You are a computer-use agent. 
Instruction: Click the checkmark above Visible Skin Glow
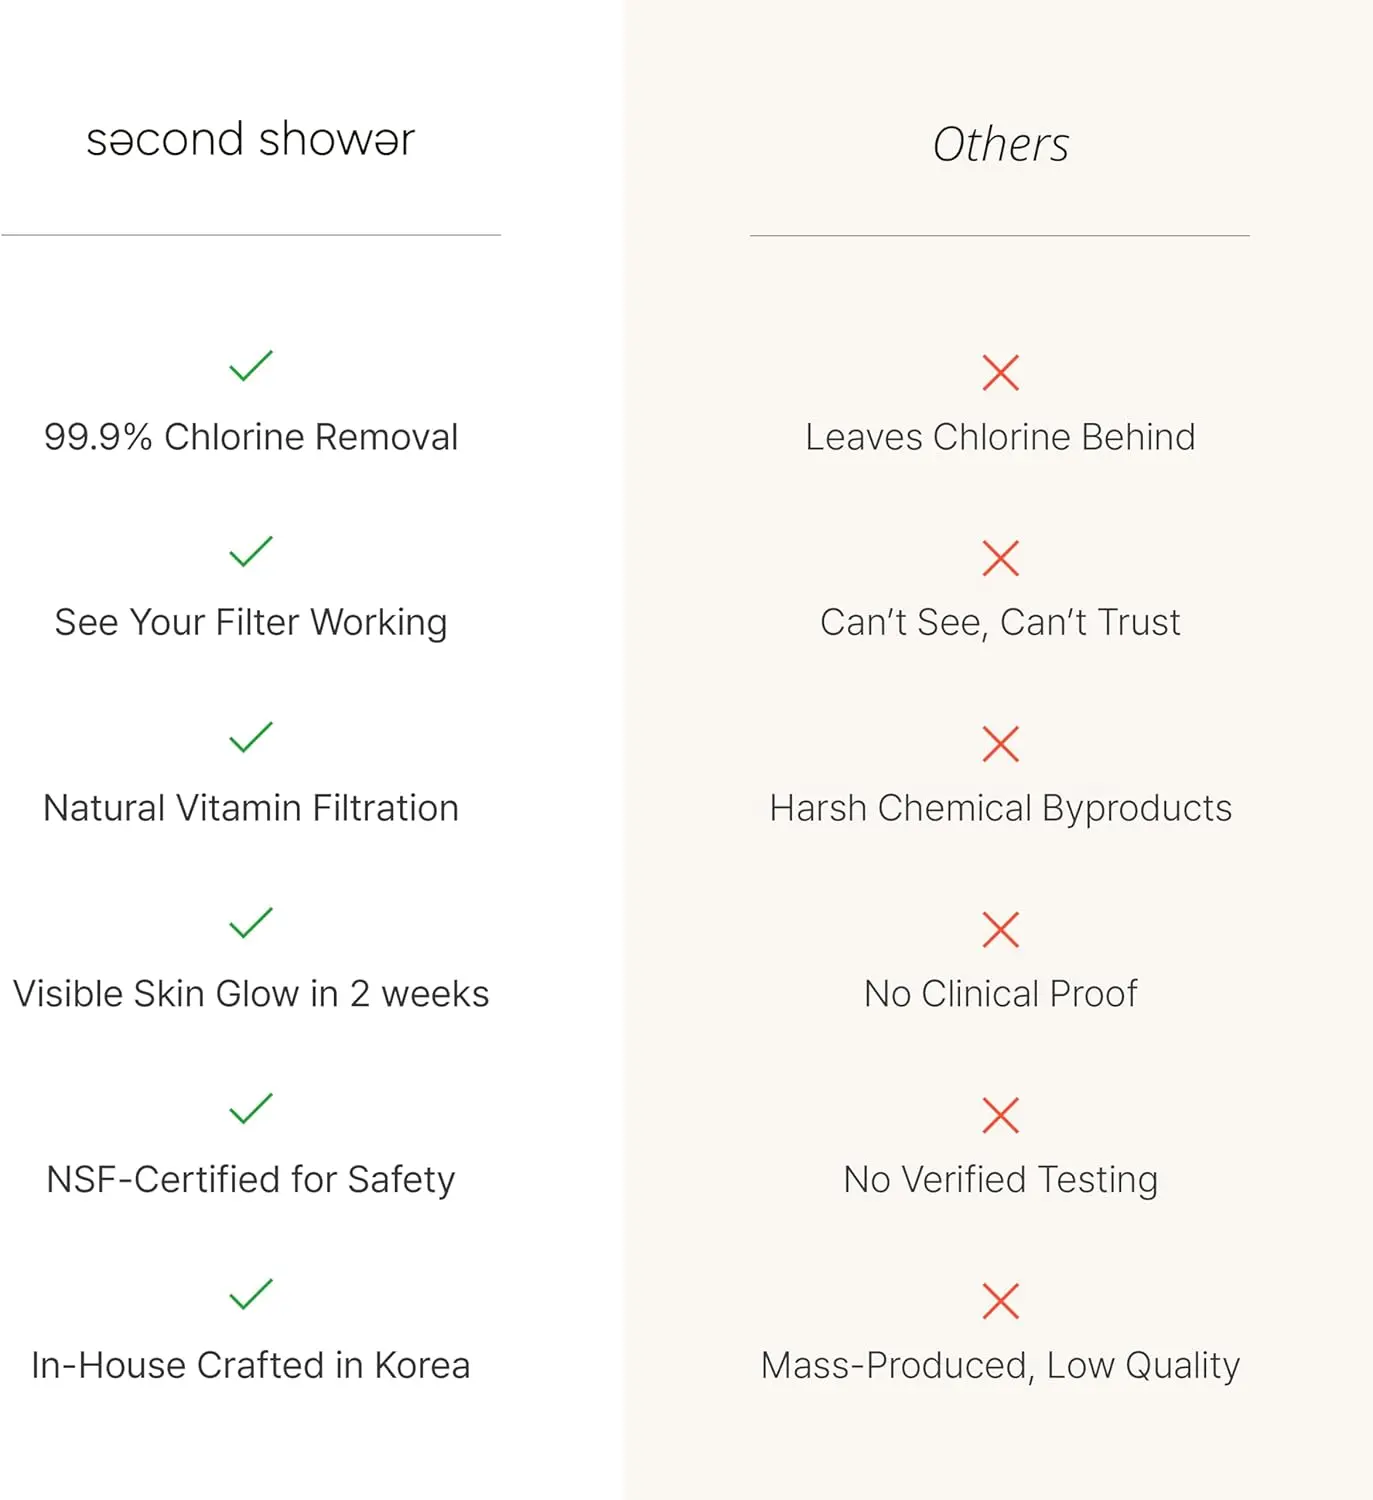[250, 923]
